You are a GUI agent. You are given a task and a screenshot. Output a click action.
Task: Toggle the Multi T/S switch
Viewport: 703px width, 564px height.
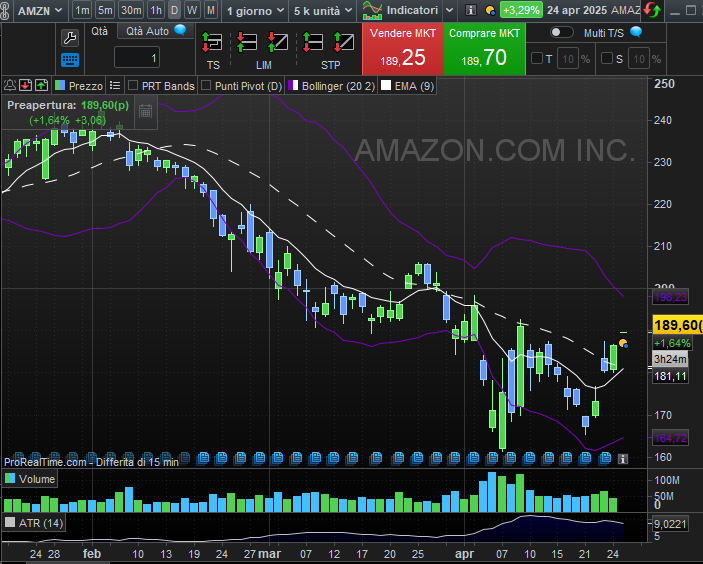click(x=562, y=32)
